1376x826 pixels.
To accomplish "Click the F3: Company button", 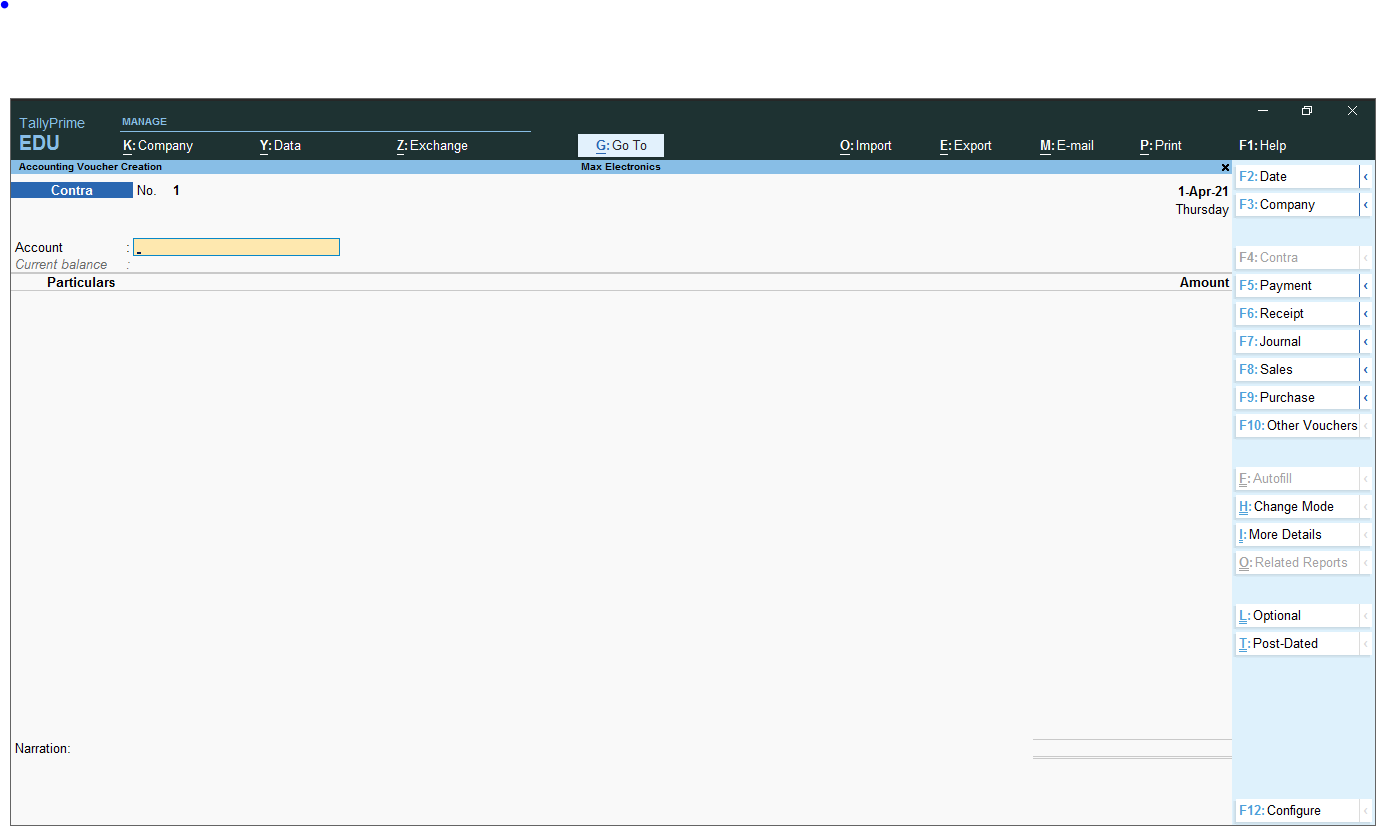I will click(x=1297, y=204).
